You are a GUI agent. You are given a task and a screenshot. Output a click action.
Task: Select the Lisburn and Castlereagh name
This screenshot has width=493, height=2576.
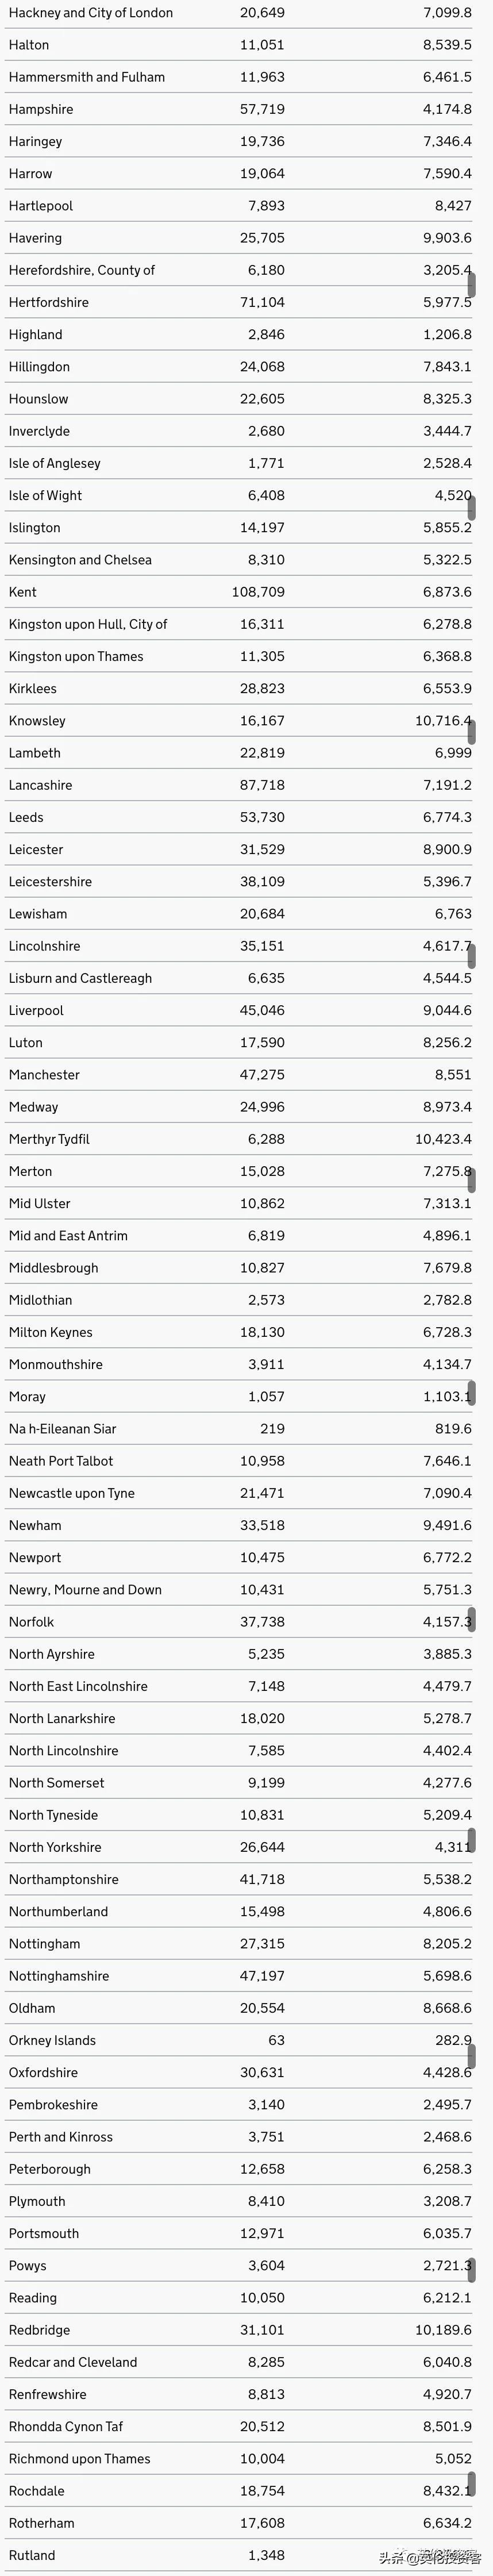point(80,978)
